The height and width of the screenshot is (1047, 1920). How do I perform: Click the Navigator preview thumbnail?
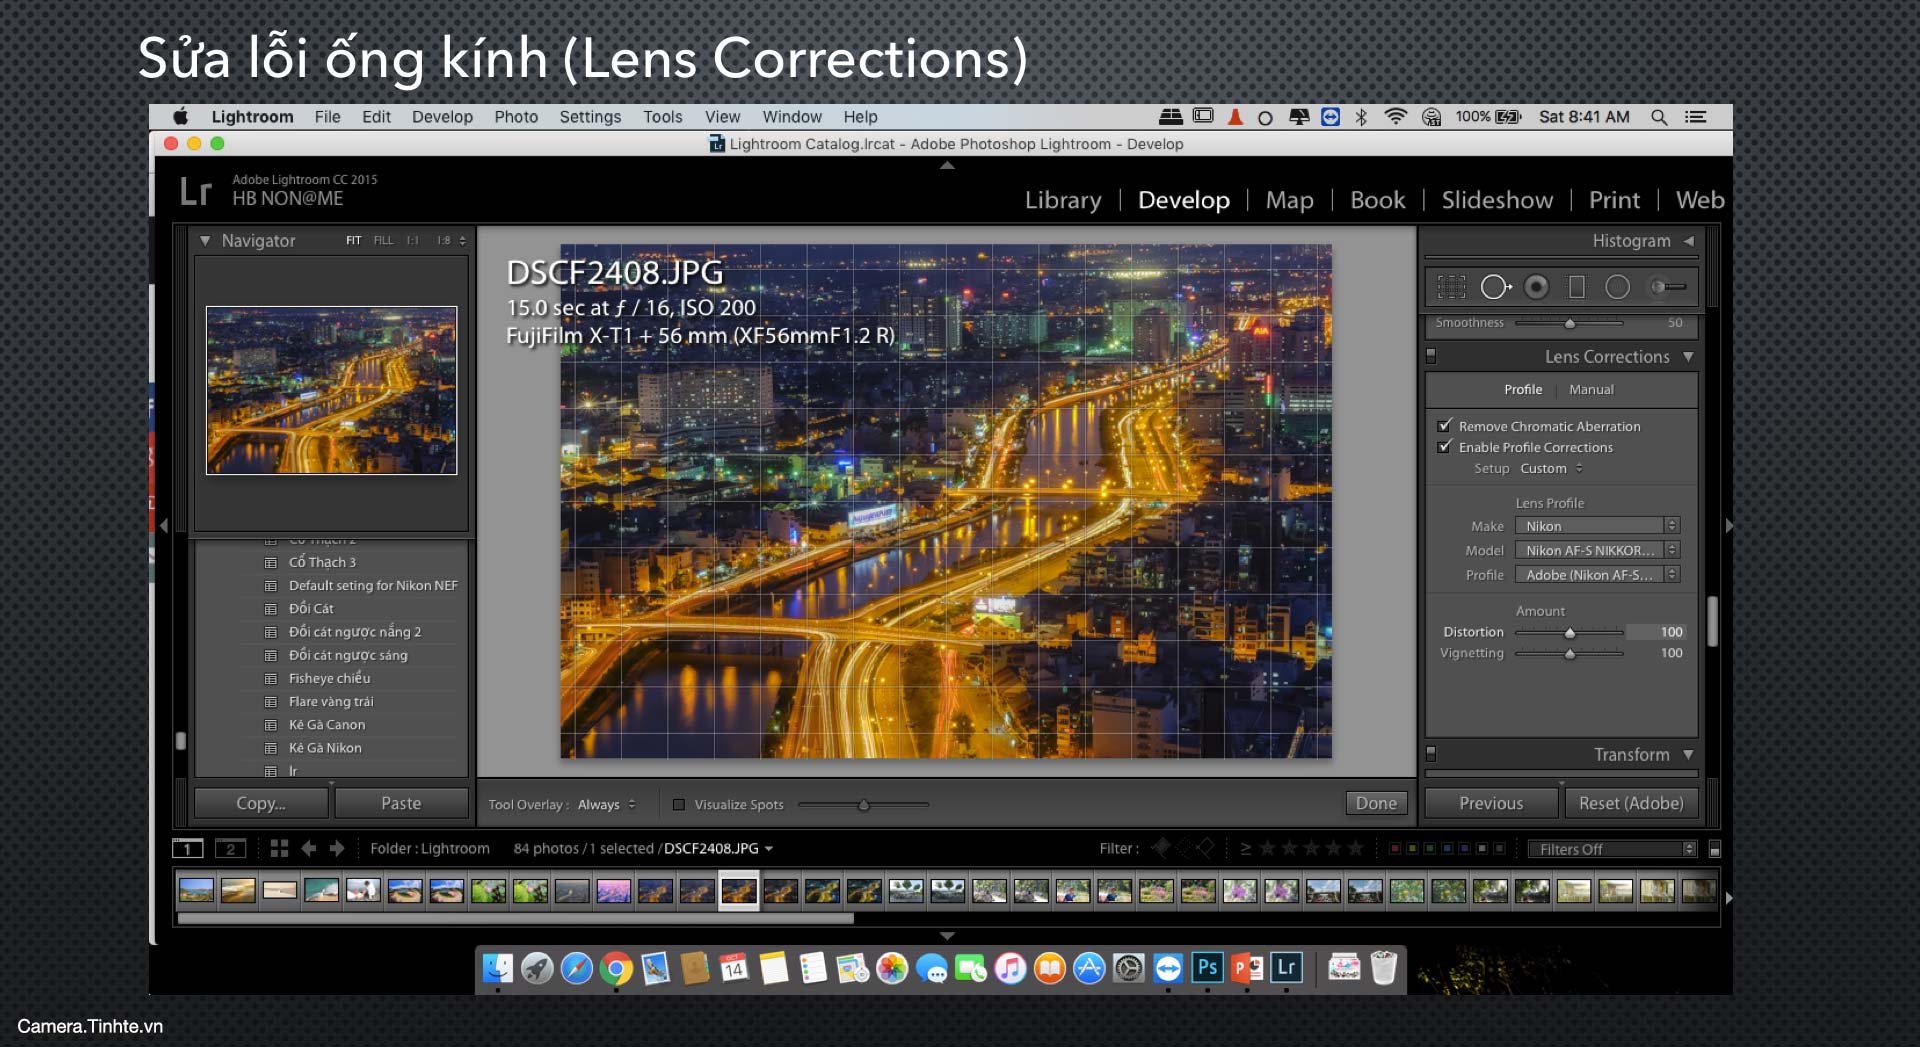point(331,390)
